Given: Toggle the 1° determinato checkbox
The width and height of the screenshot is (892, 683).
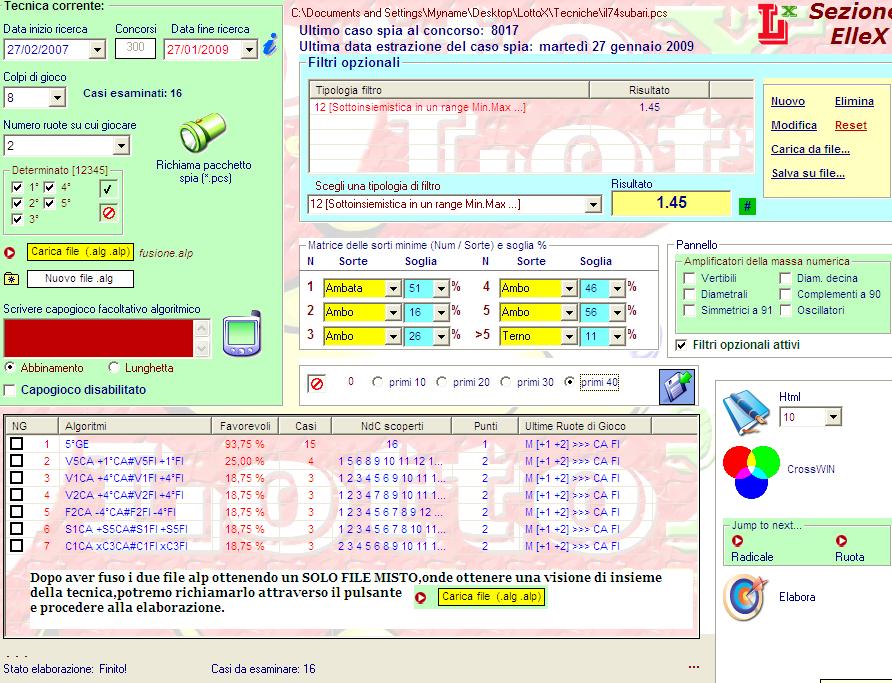Looking at the screenshot, I should click(18, 187).
